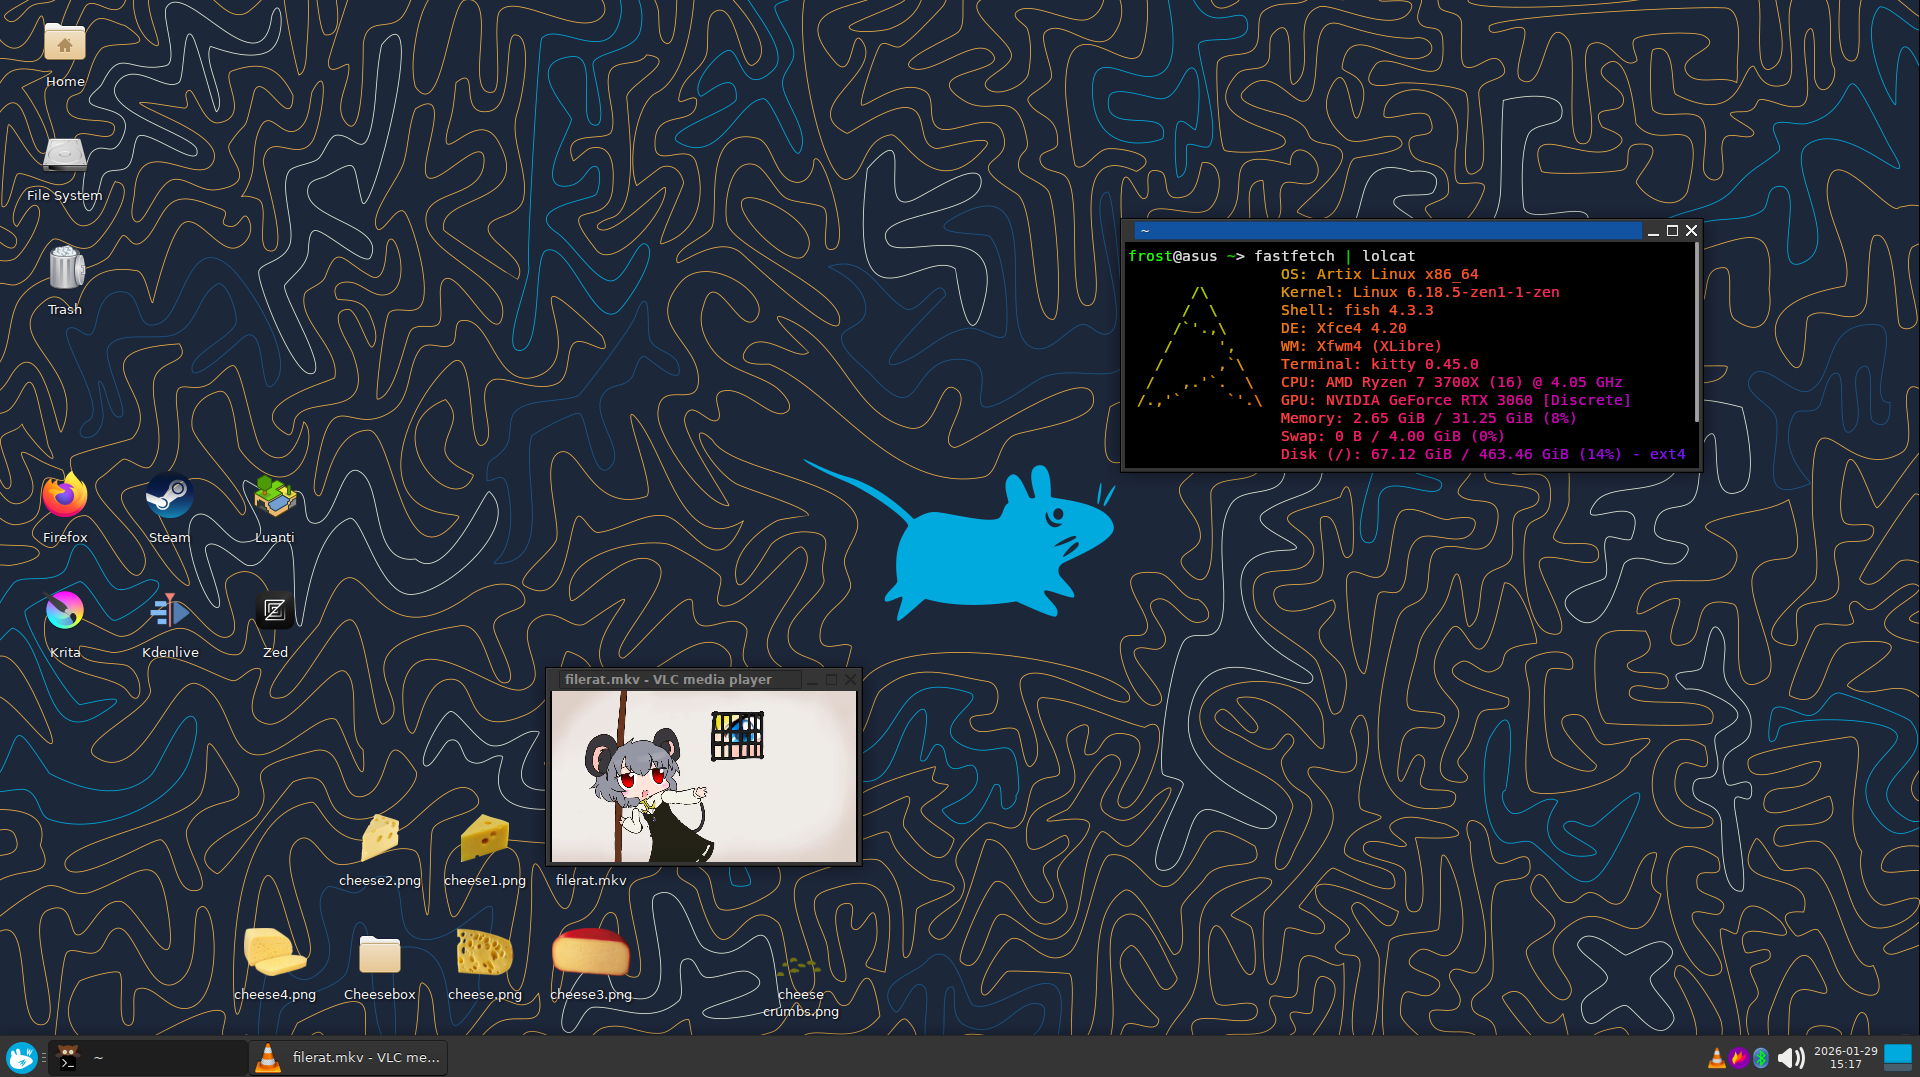Screen dimensions: 1920x1077
Task: Click the Flameshot tray icon
Action: (x=1739, y=1058)
